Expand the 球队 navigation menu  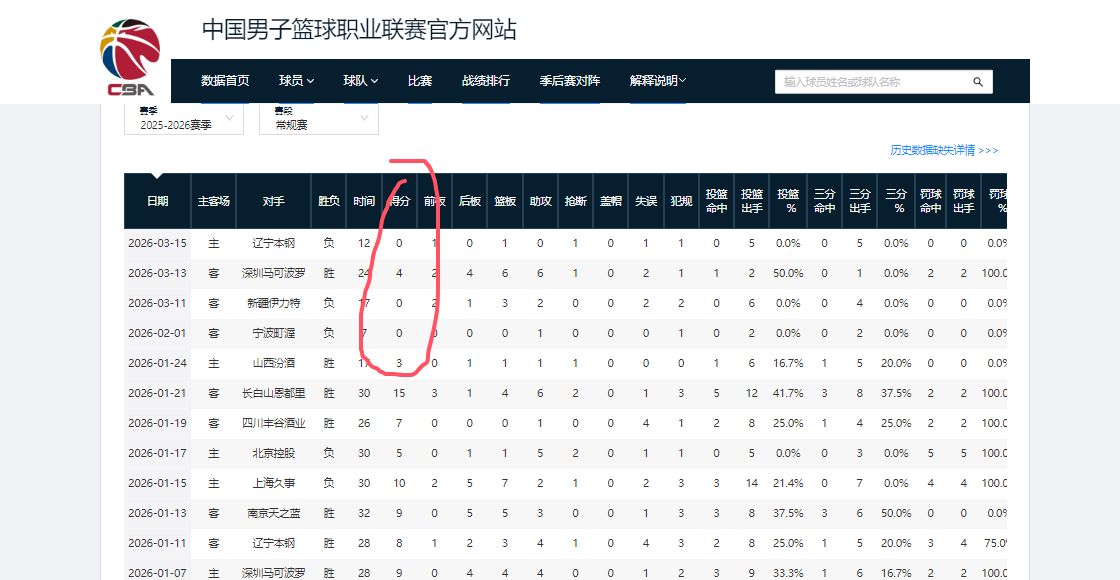click(x=360, y=81)
